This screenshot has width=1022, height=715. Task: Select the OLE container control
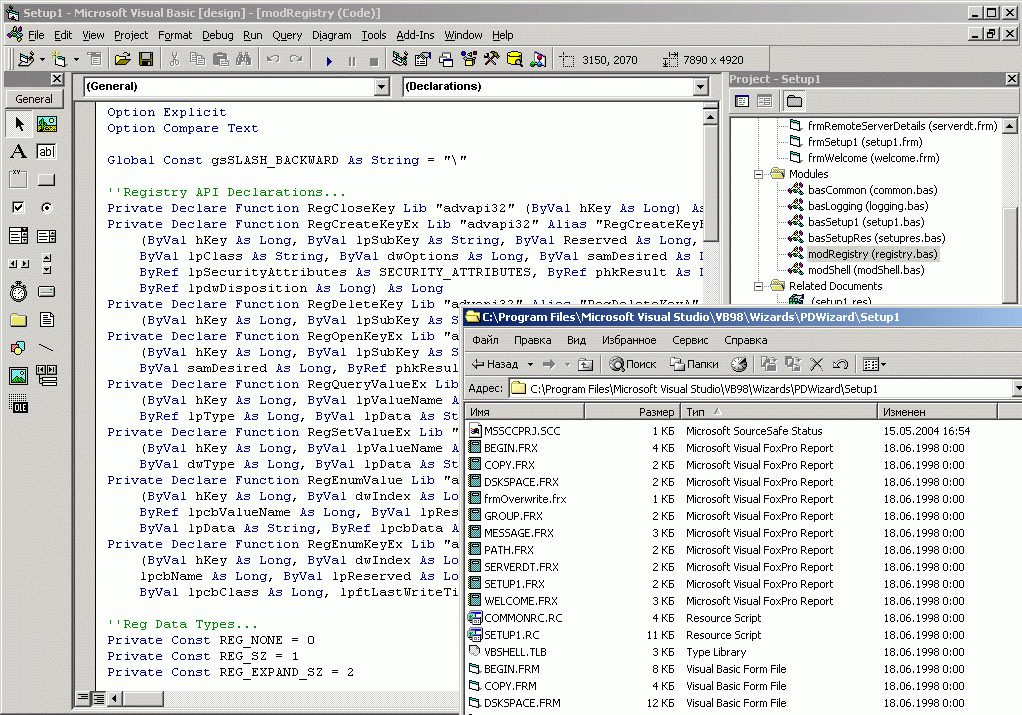pos(18,404)
